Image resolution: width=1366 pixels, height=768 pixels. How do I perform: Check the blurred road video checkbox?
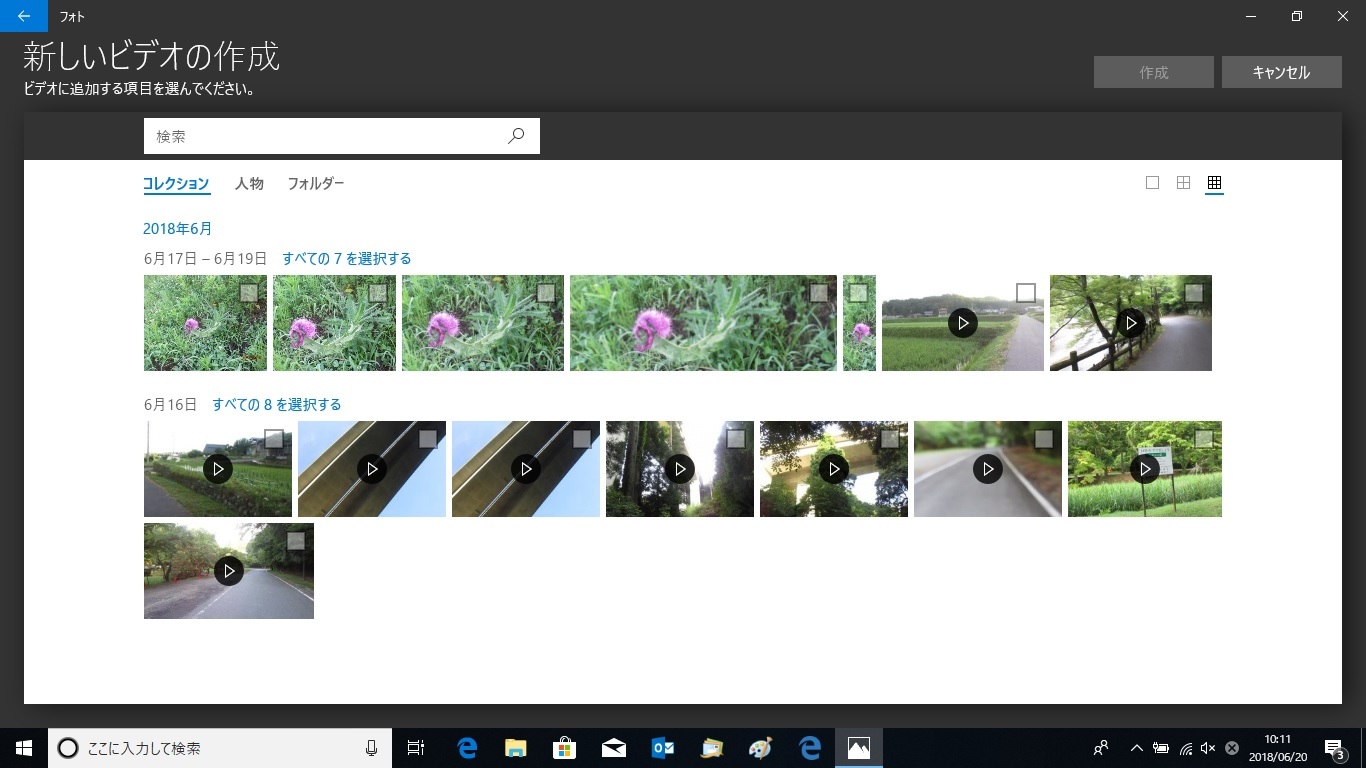(x=1043, y=439)
